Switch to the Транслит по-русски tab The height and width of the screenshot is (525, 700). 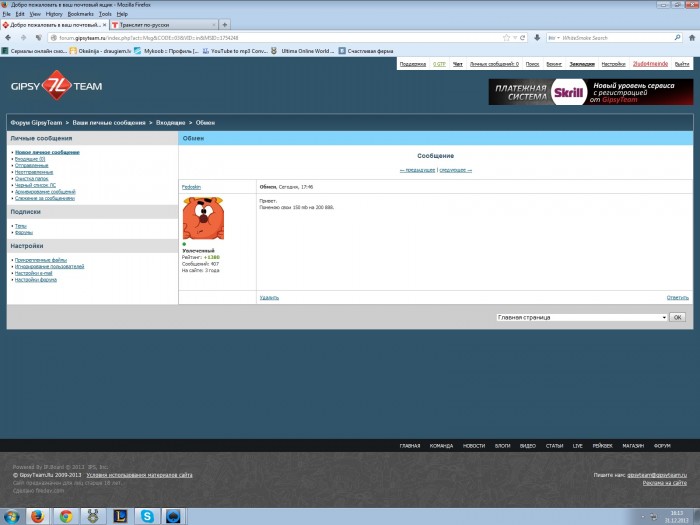[163, 25]
